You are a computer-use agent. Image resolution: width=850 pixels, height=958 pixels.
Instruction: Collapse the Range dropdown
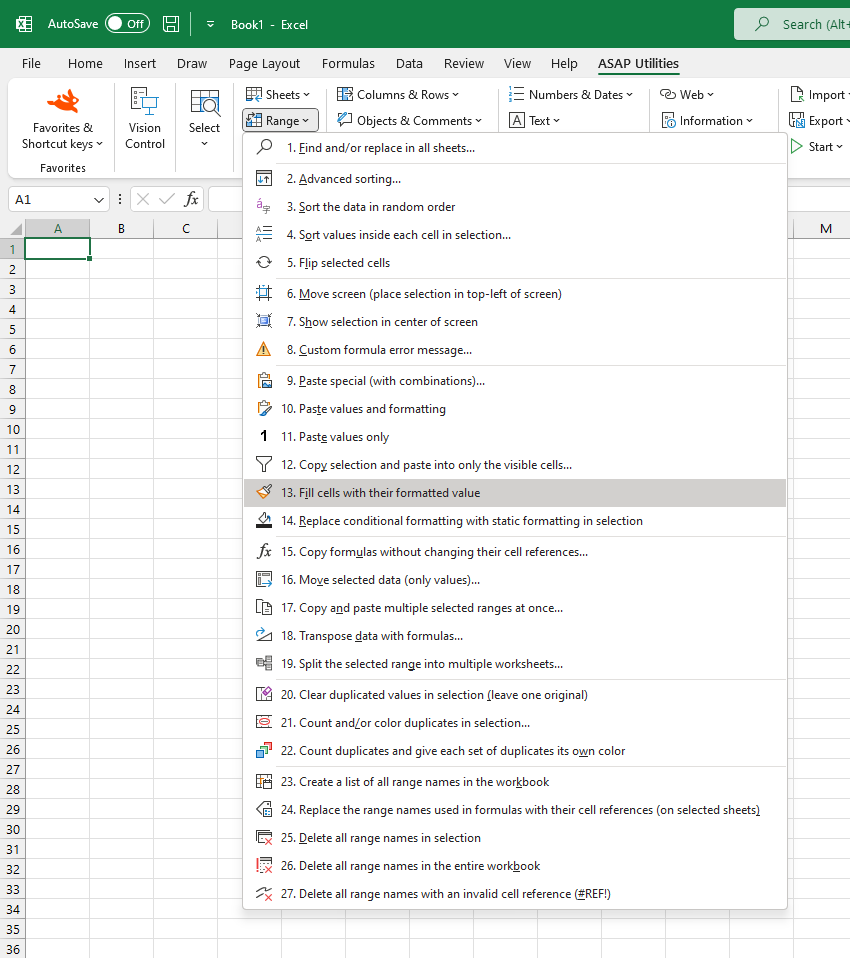click(x=280, y=120)
